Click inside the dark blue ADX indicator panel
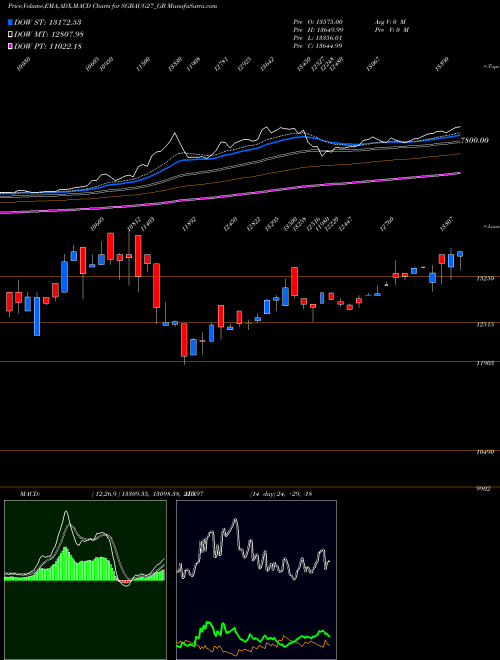The width and height of the screenshot is (500, 660). [256, 580]
